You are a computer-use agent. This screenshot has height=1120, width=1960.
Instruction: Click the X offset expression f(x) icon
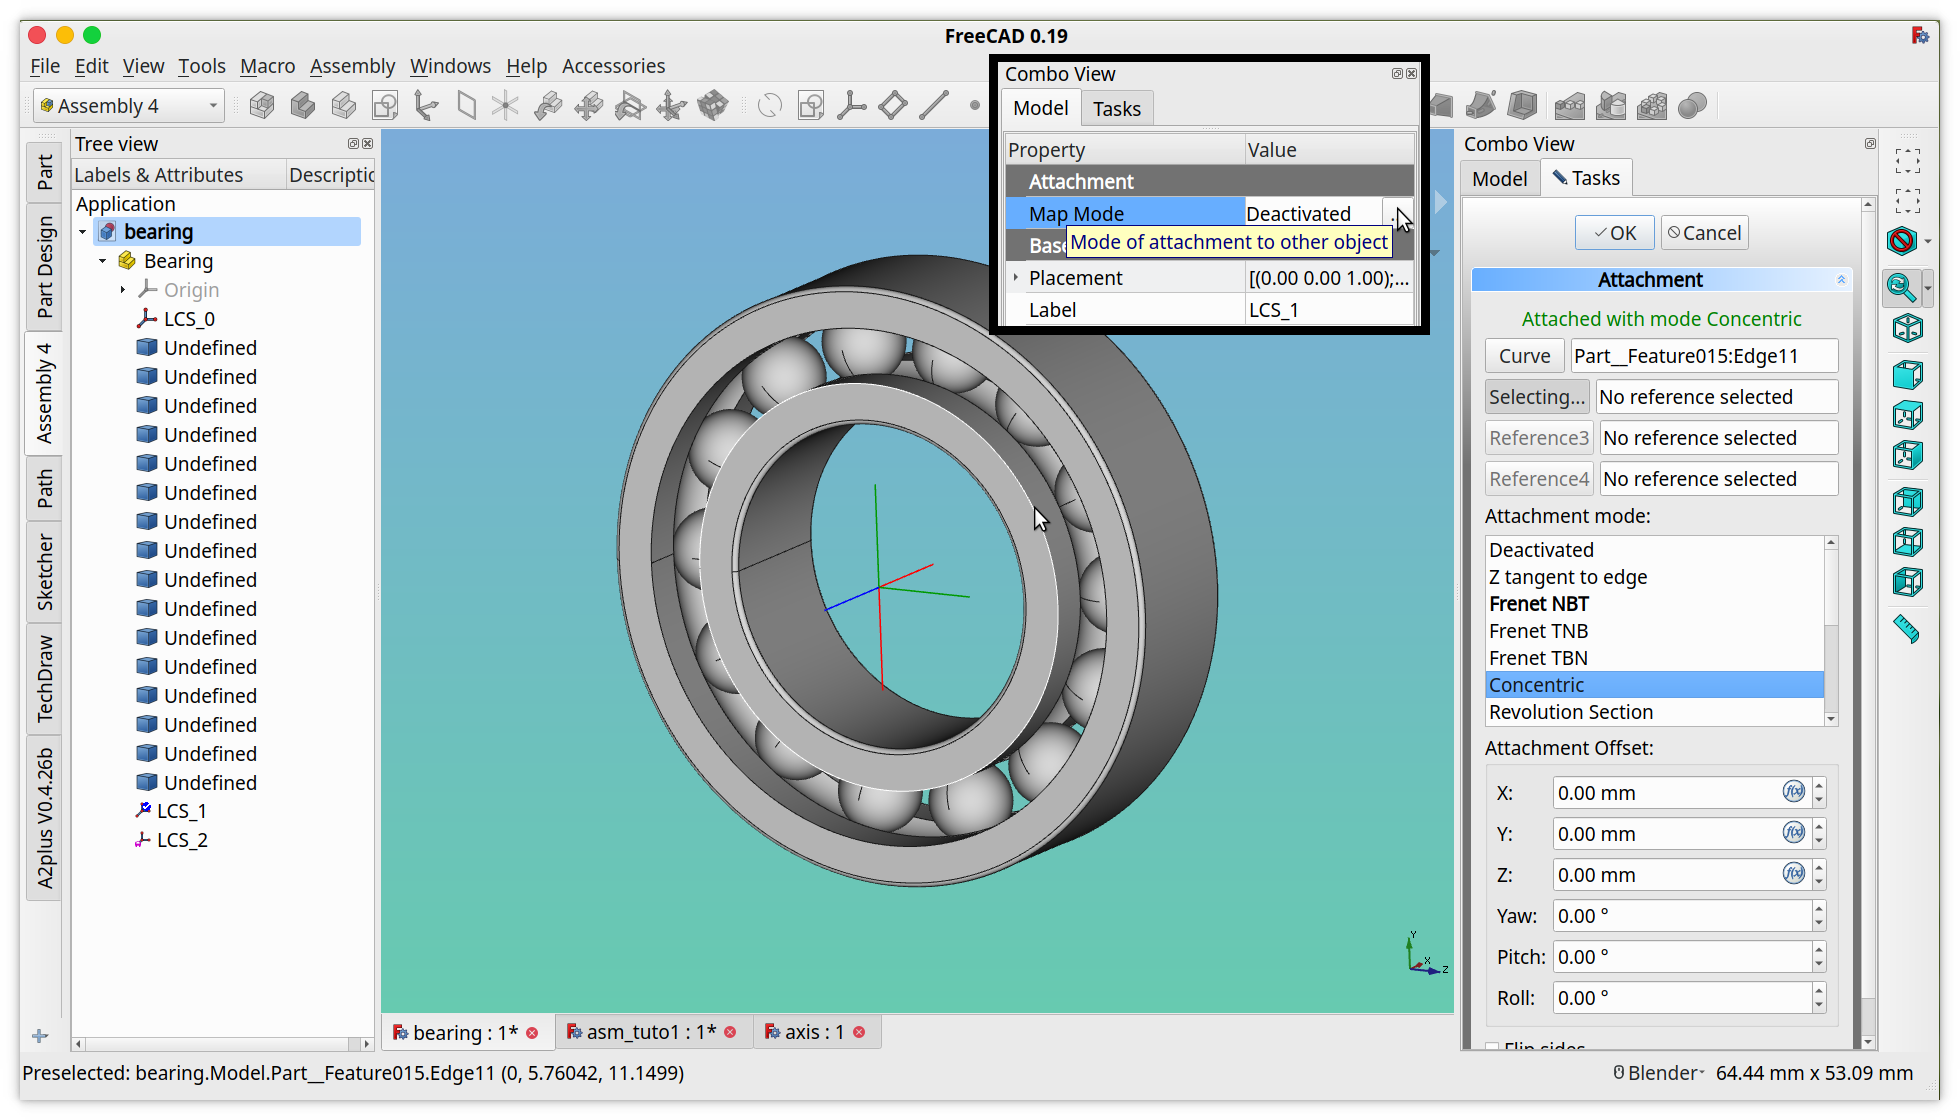pos(1794,792)
